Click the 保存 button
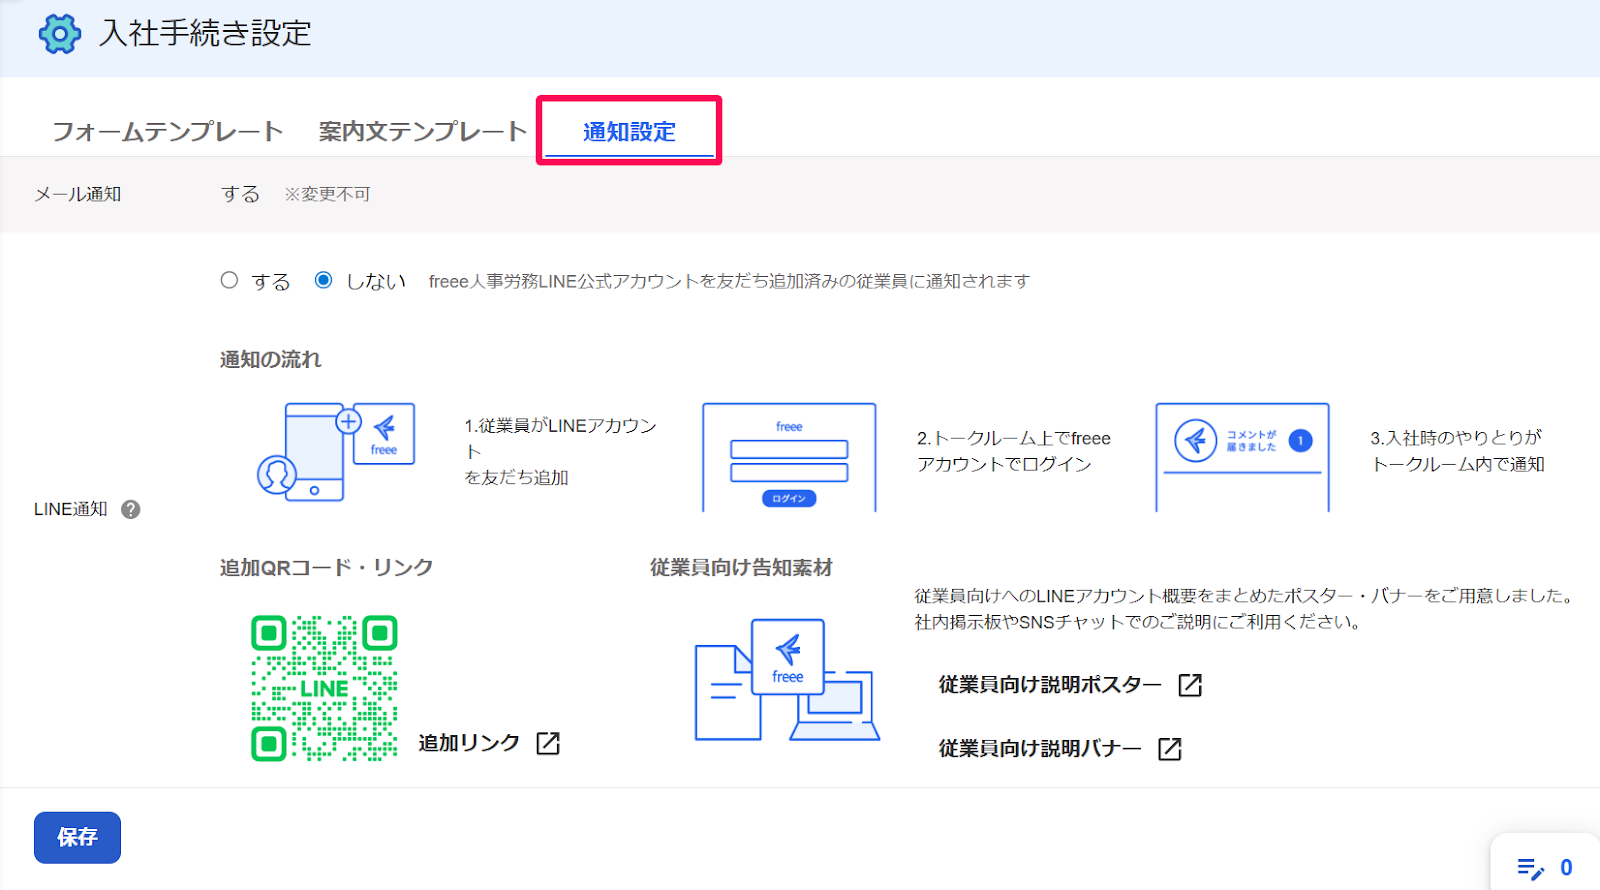Image resolution: width=1600 pixels, height=890 pixels. pos(77,837)
